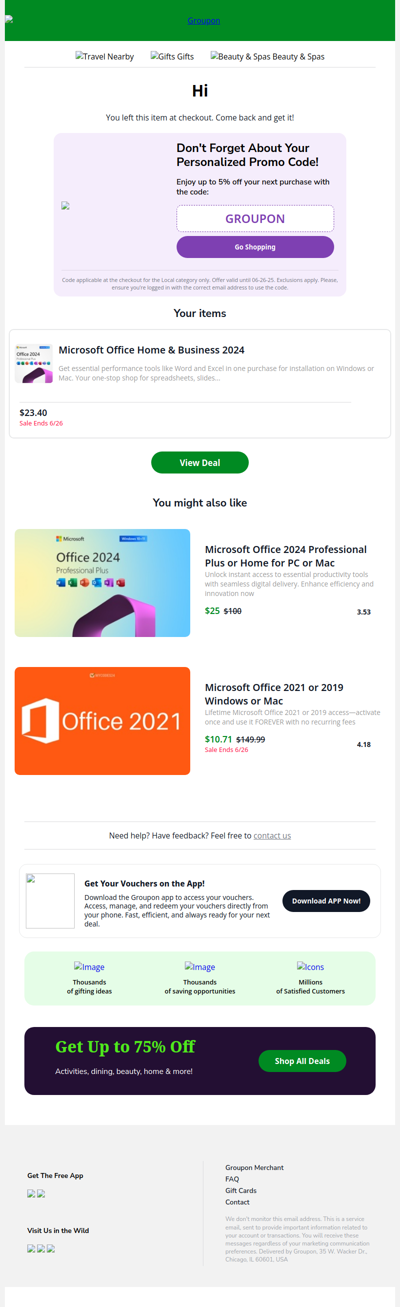400x1307 pixels.
Task: Open Beauty & Spas navigation item
Action: tap(267, 57)
